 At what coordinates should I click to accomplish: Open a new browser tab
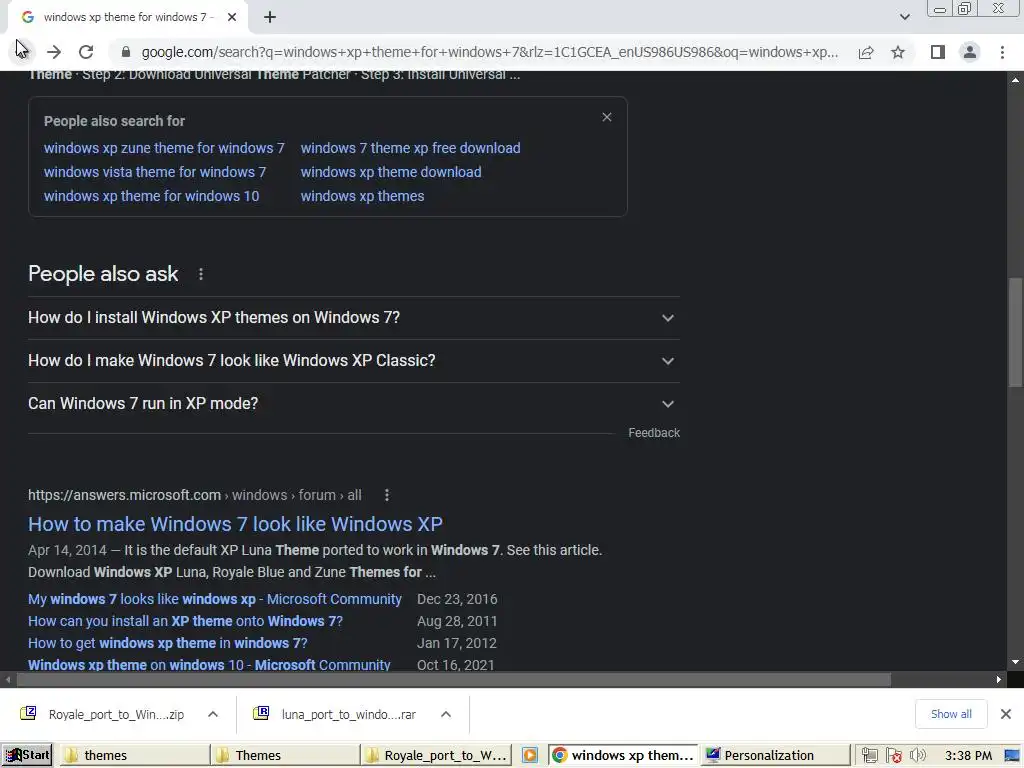coord(270,18)
